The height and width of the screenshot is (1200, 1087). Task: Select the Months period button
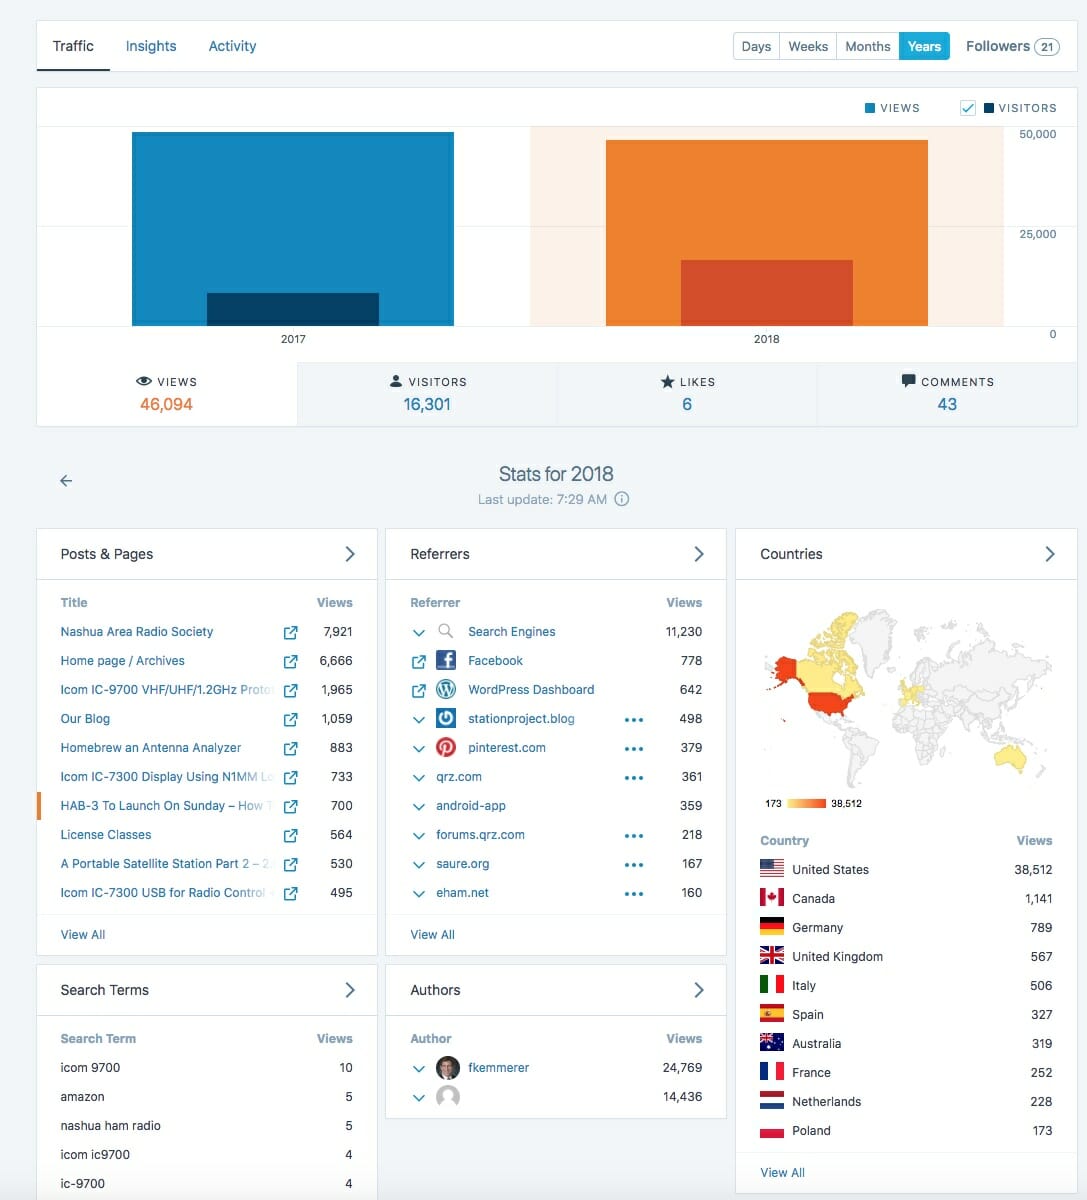867,46
